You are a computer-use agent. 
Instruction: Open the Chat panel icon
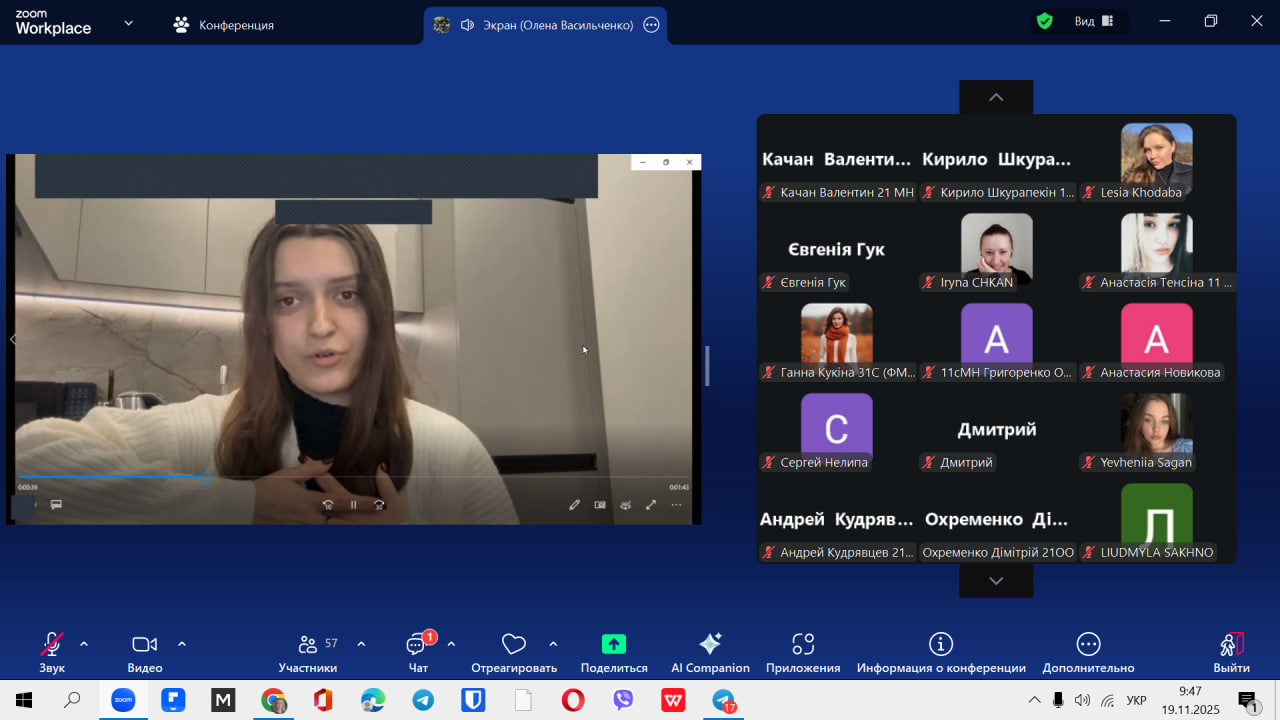417,645
